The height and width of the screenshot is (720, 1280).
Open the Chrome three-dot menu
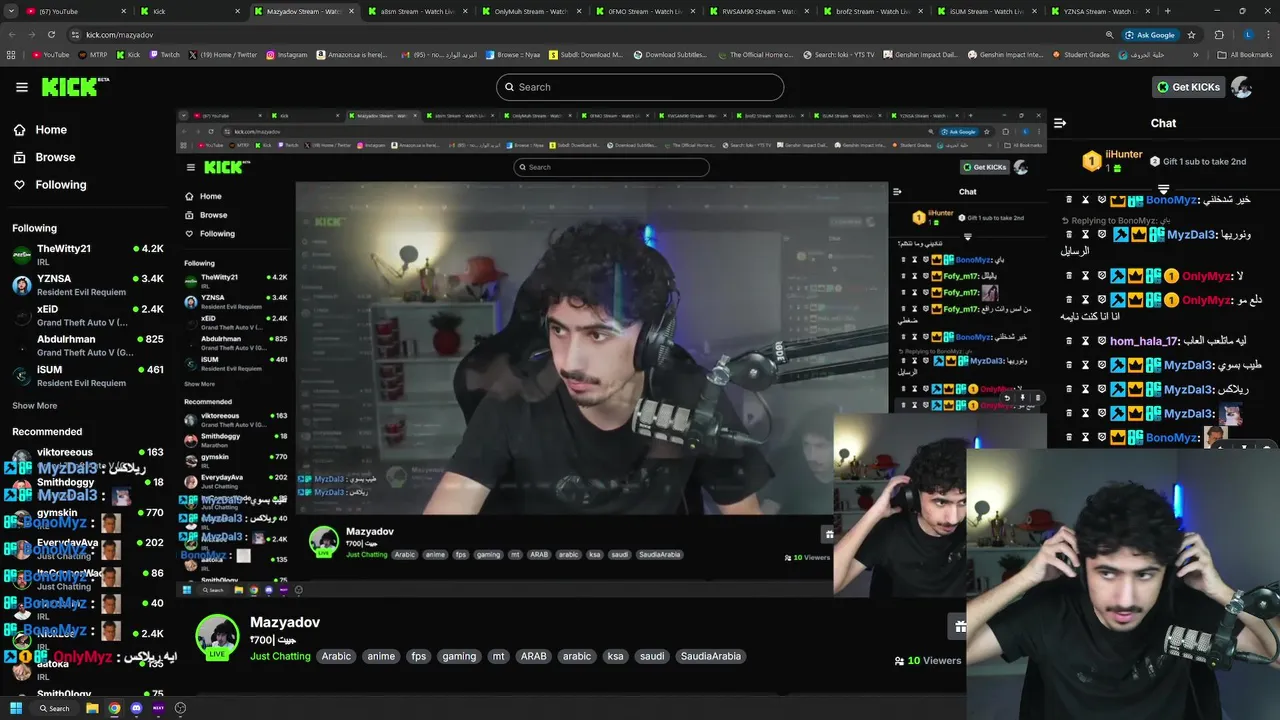1267,34
